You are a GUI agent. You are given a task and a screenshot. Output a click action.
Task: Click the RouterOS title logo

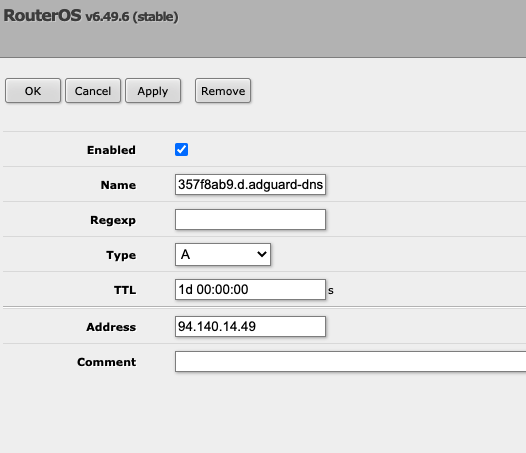pos(43,15)
